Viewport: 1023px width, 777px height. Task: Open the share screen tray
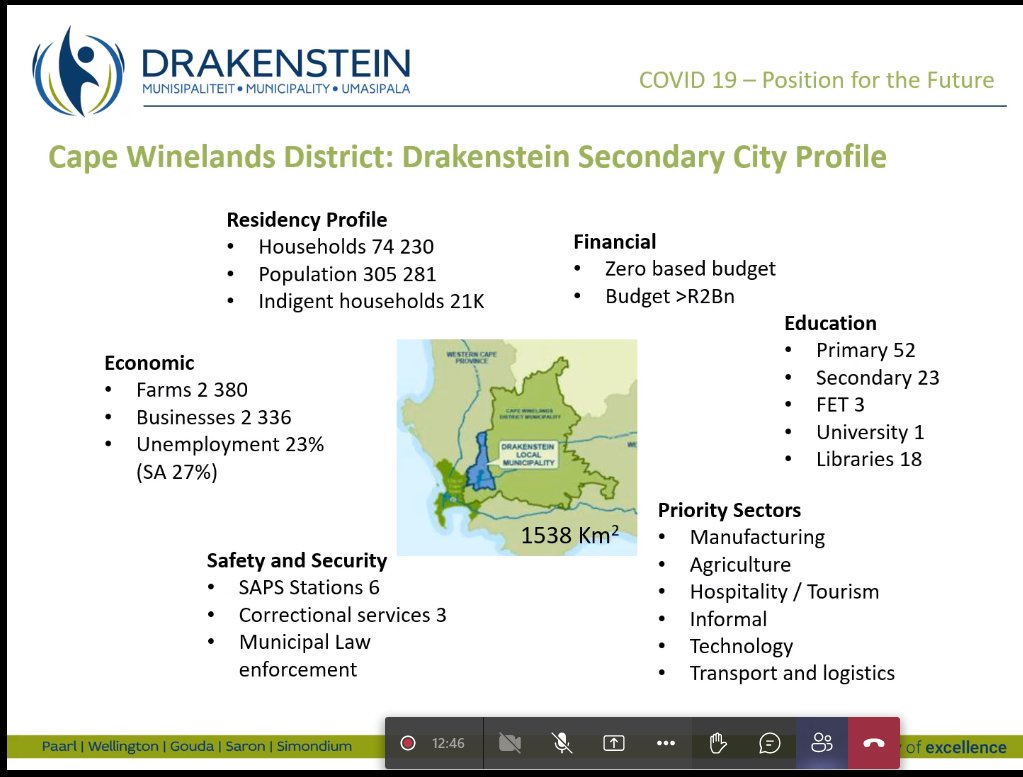(x=613, y=742)
